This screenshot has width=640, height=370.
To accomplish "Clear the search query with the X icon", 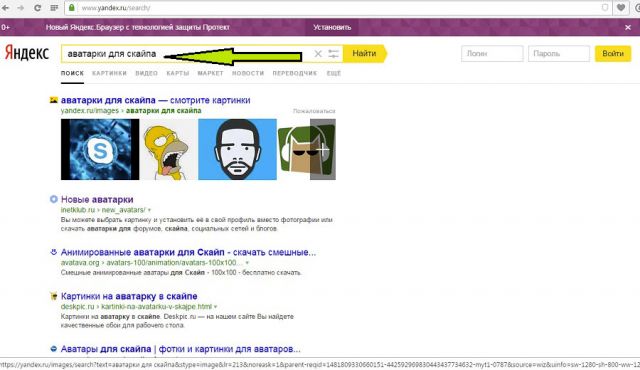I will click(x=318, y=53).
